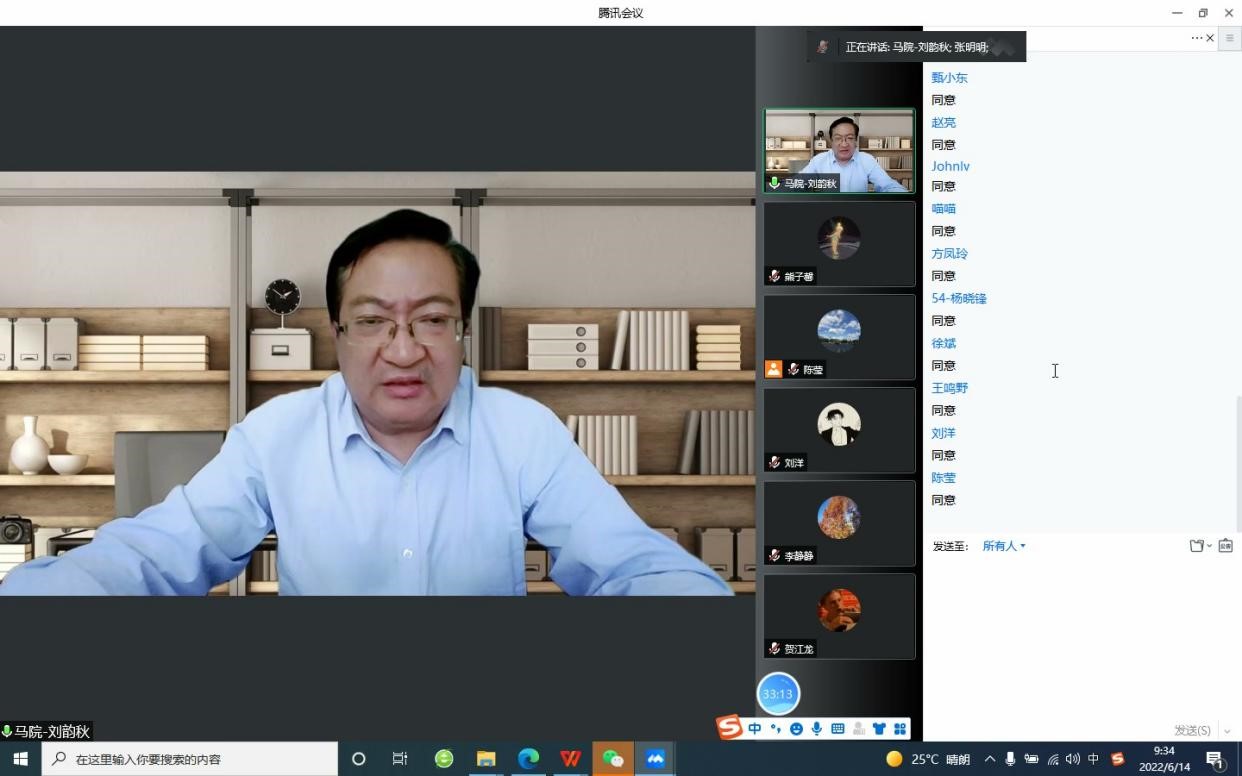The width and height of the screenshot is (1242, 776).
Task: Select 李静静's participant video tile
Action: click(x=839, y=523)
